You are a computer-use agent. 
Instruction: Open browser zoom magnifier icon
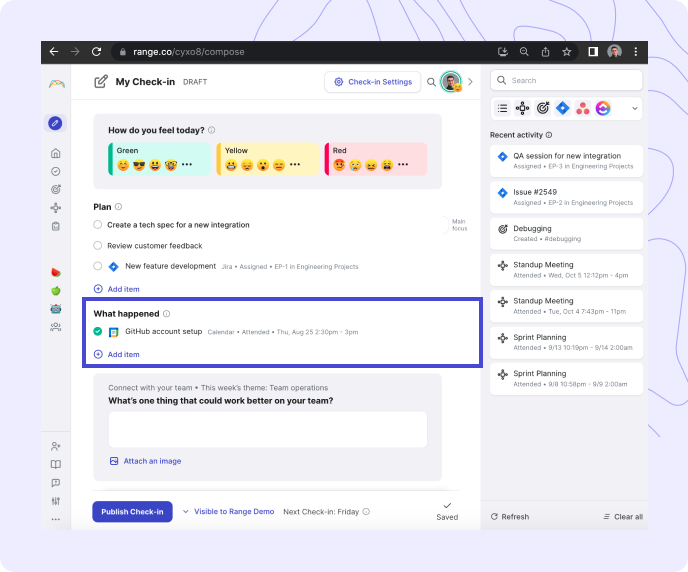point(524,52)
